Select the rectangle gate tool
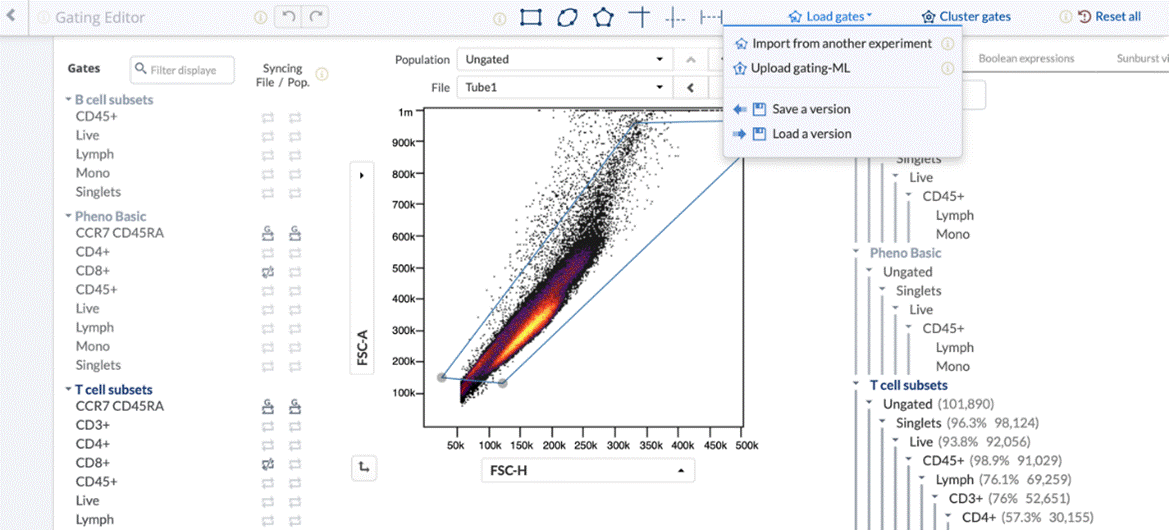 click(x=531, y=17)
